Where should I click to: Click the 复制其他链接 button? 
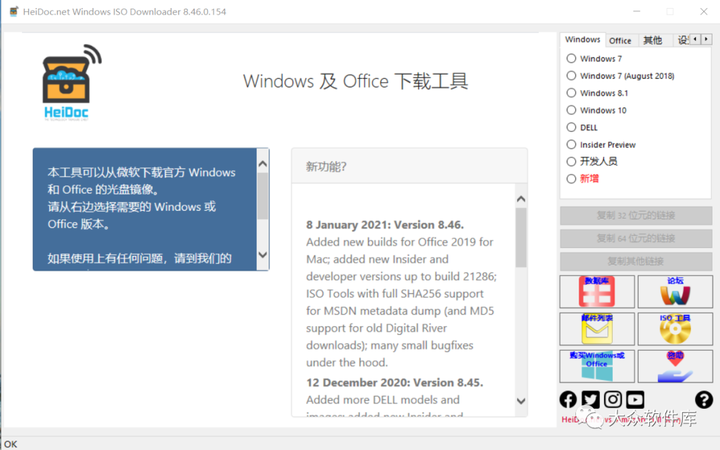click(636, 261)
